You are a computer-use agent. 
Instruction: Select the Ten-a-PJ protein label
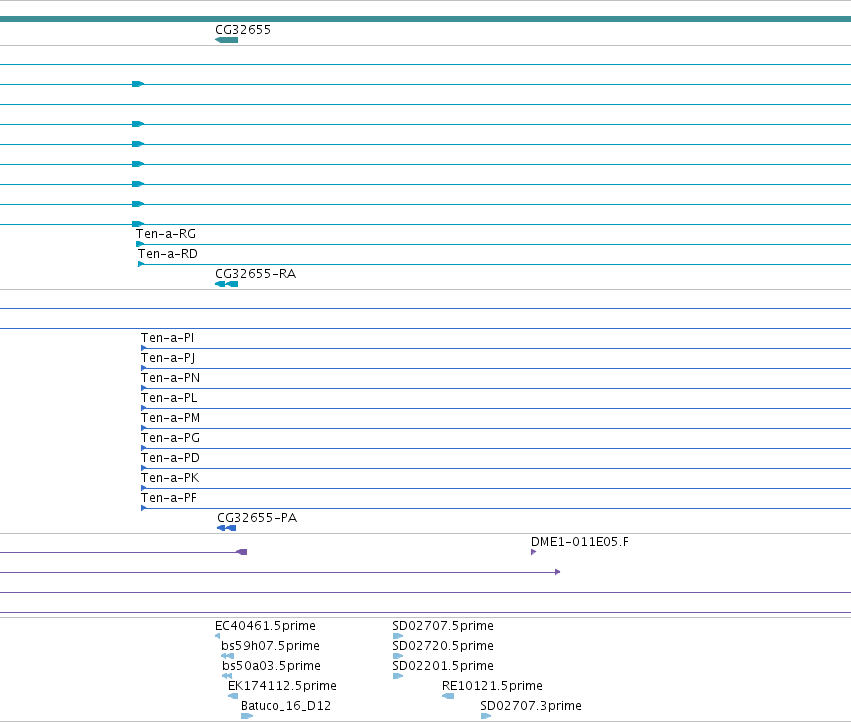[168, 358]
